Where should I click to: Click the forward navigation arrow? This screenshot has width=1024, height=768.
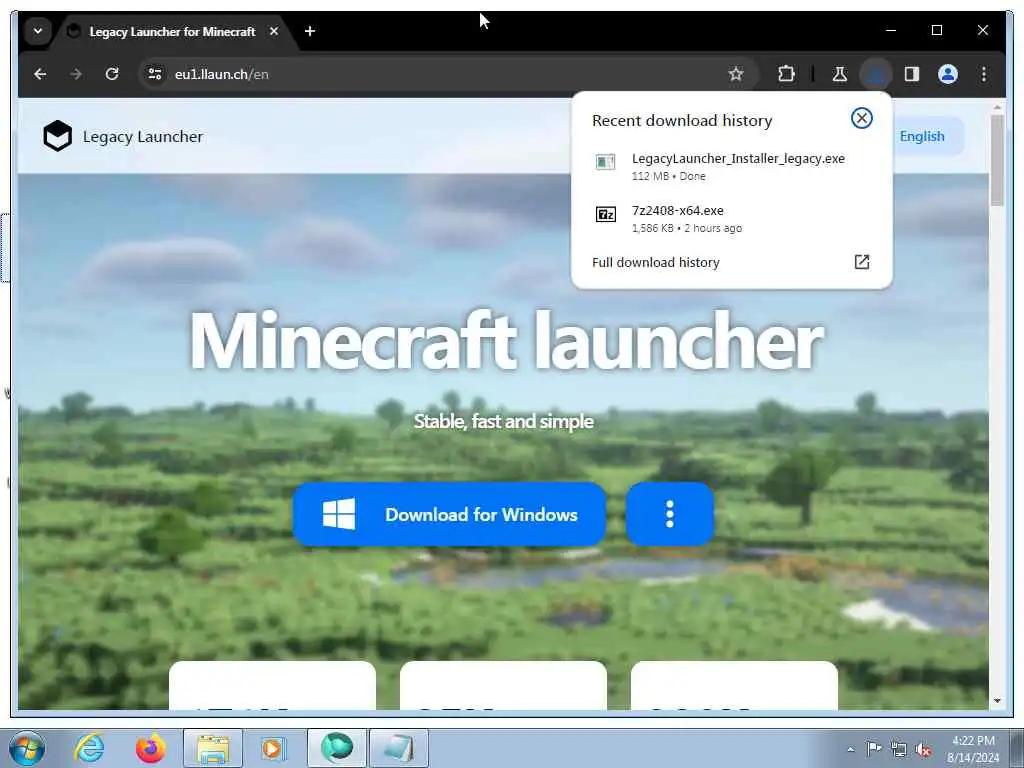76,74
